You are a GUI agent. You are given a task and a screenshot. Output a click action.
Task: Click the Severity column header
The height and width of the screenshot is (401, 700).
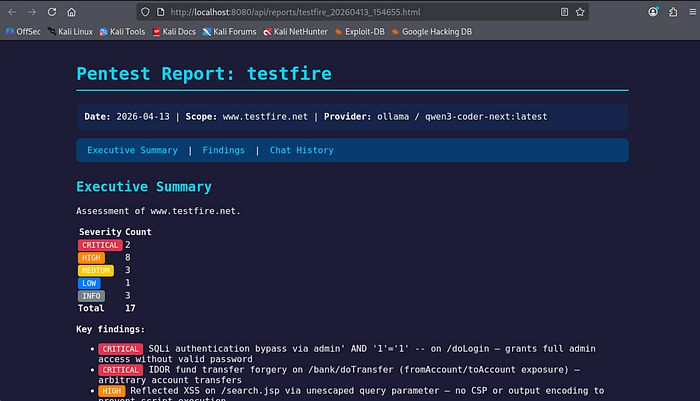point(100,232)
